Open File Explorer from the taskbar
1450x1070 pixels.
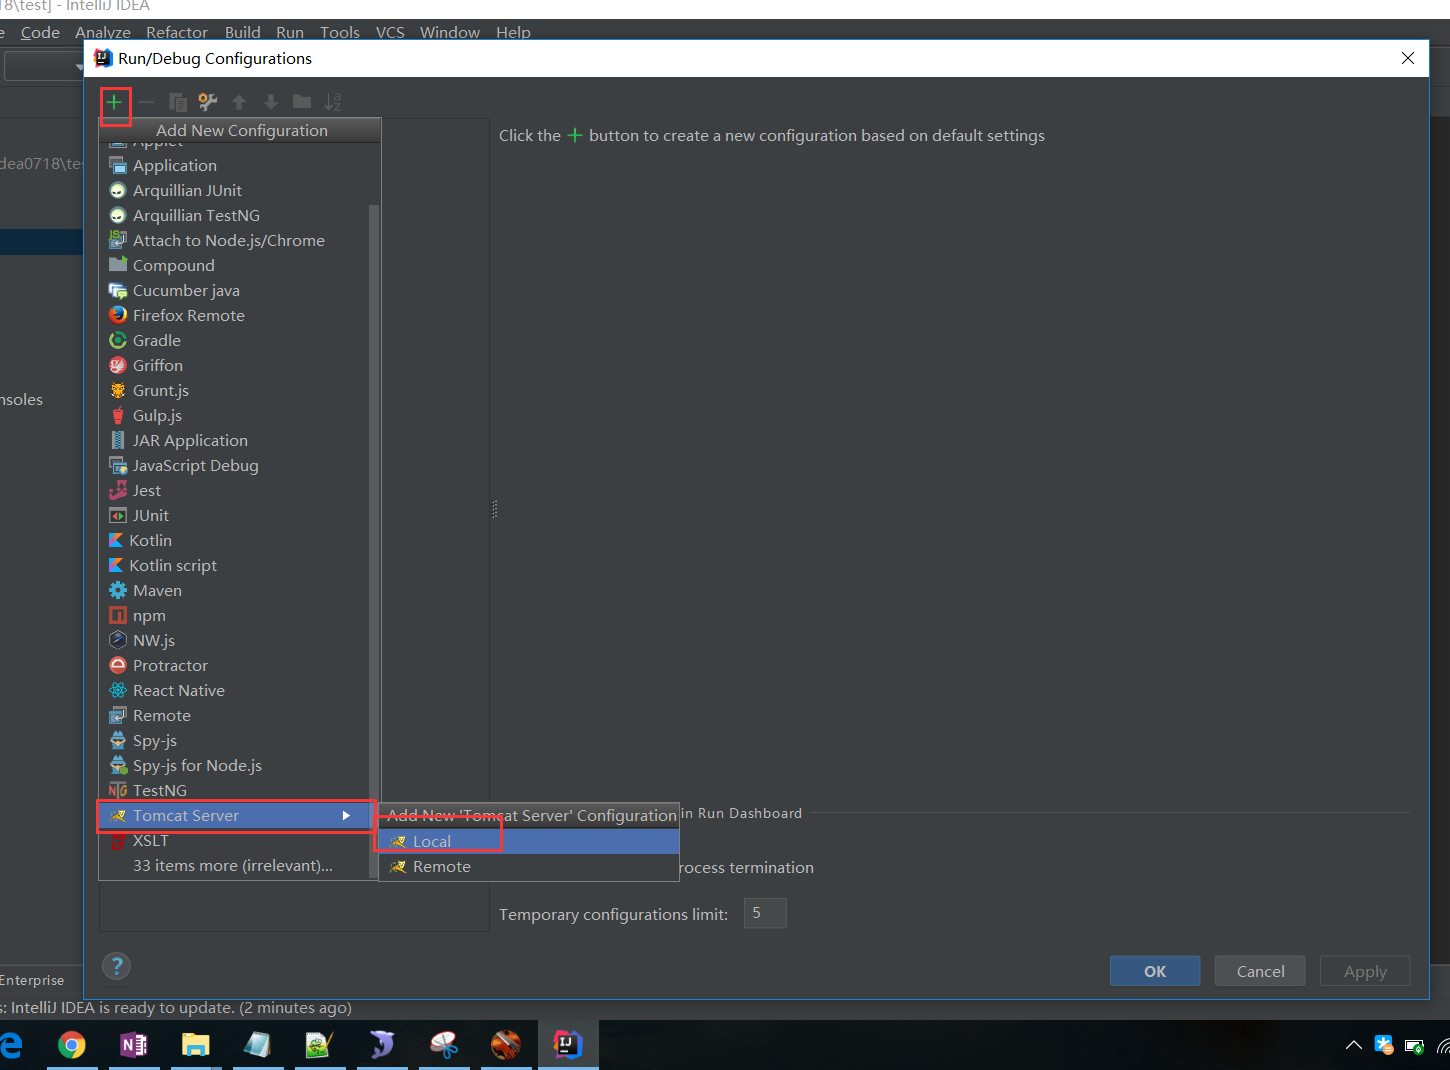(195, 1045)
